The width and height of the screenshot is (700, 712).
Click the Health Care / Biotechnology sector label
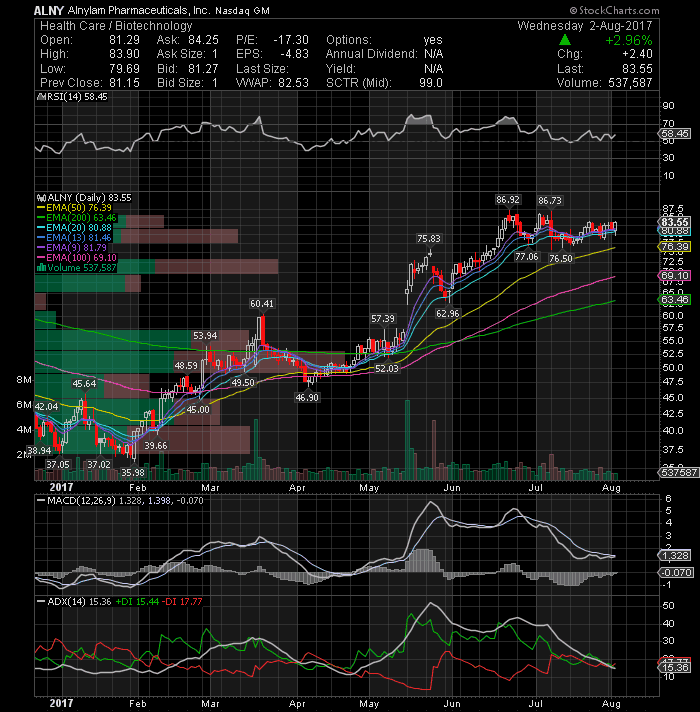(x=116, y=25)
